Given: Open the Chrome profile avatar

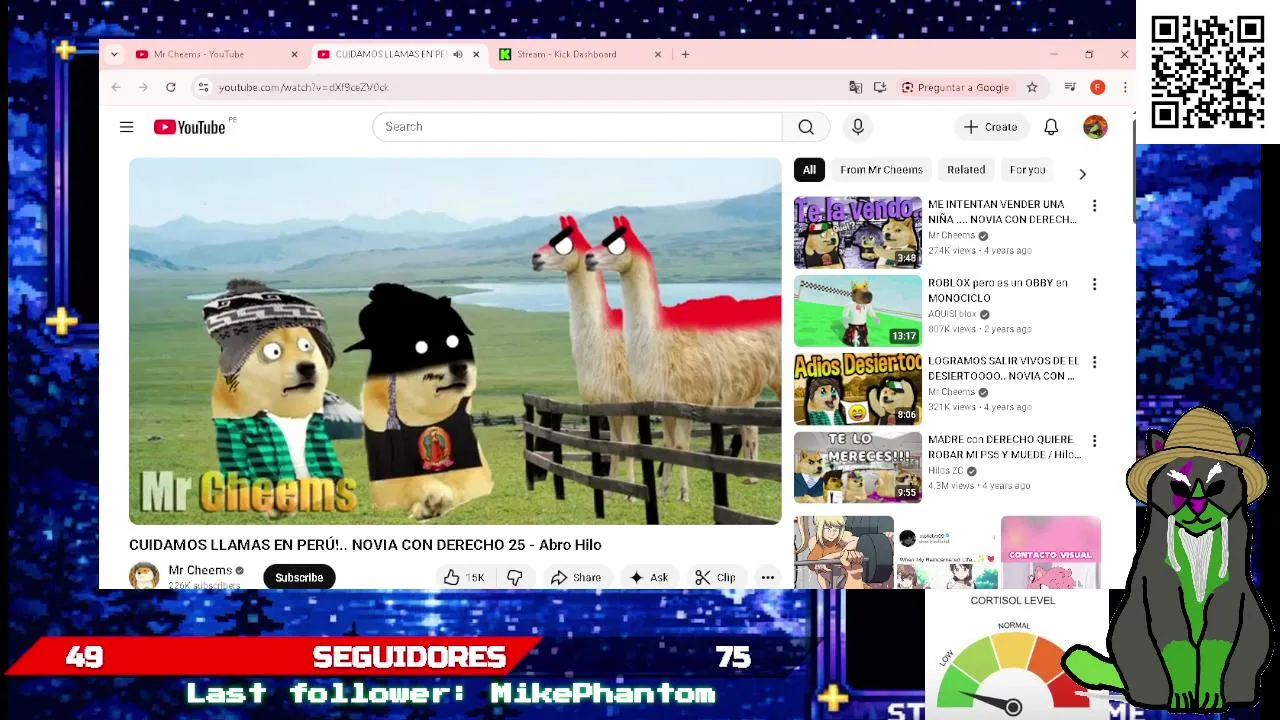Looking at the screenshot, I should pyautogui.click(x=1097, y=87).
